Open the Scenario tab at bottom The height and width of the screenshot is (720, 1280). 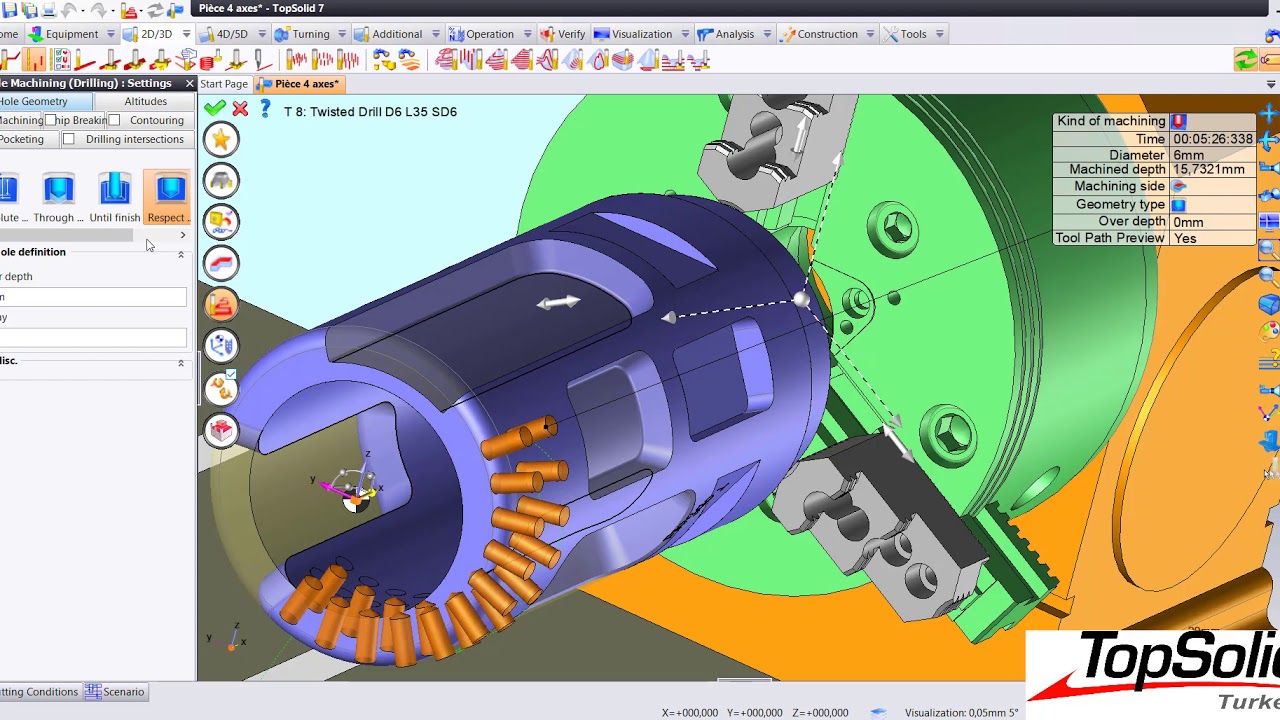point(115,692)
